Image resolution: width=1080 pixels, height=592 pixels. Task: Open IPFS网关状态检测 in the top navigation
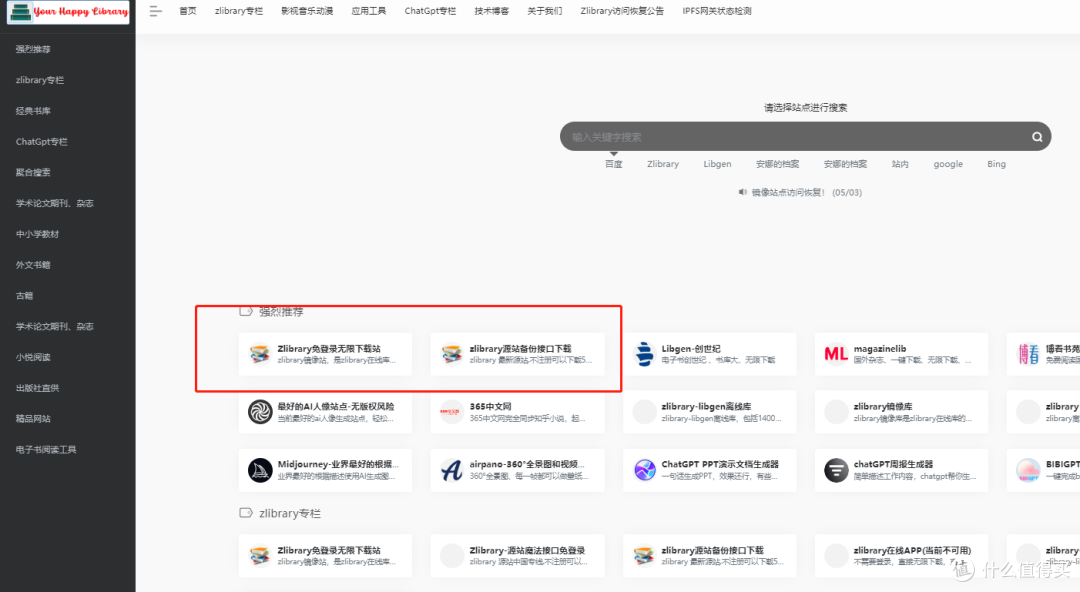[x=717, y=11]
